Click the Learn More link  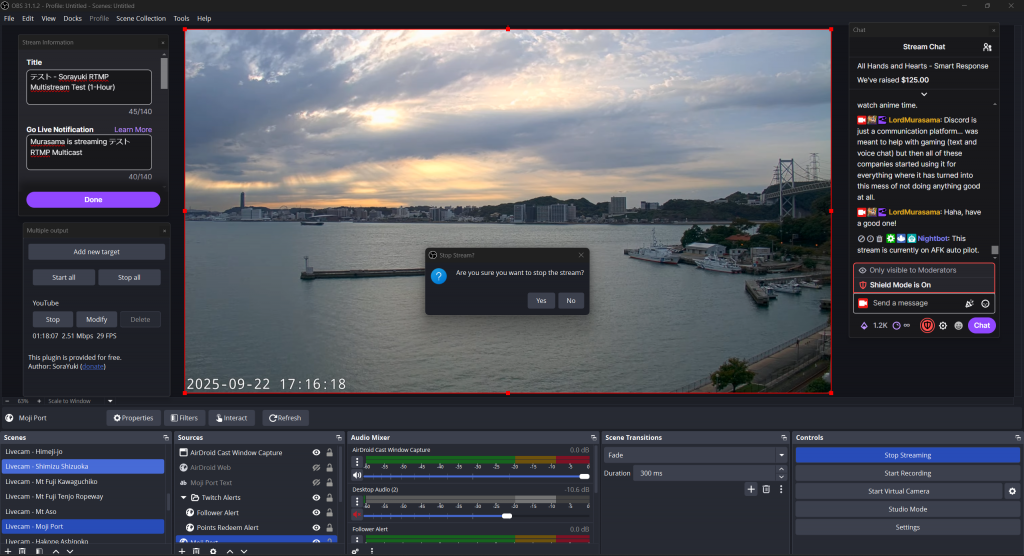click(x=133, y=130)
